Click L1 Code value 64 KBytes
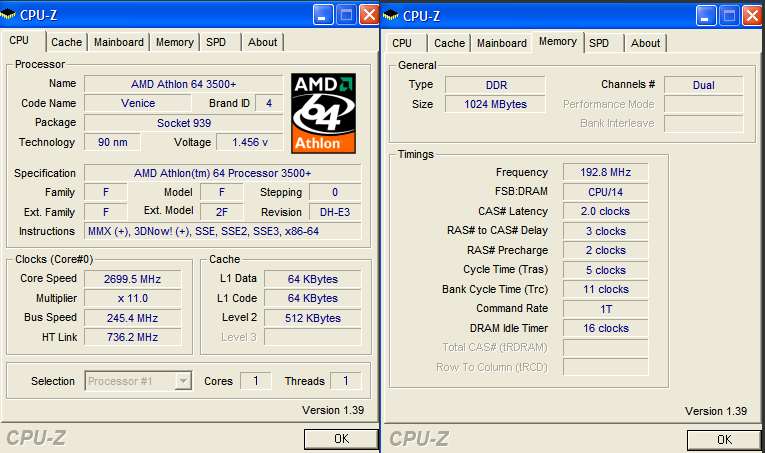Screen dimensions: 765x453 313,298
